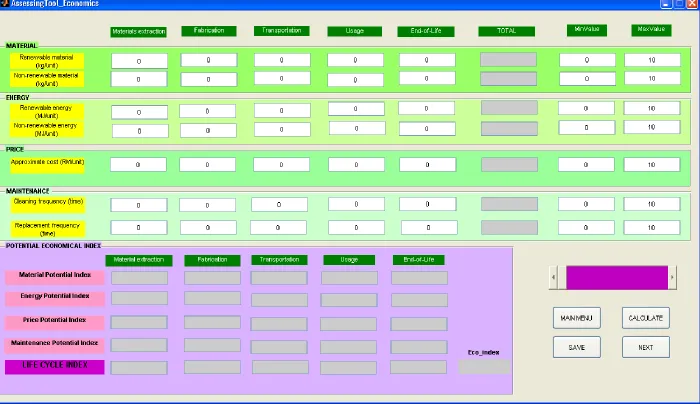Click the MinValue column header
This screenshot has height=404, width=700.
[587, 29]
